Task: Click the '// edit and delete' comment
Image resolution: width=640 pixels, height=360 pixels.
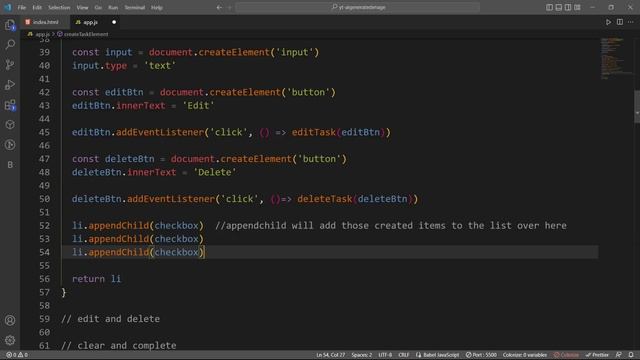Action: (110, 319)
